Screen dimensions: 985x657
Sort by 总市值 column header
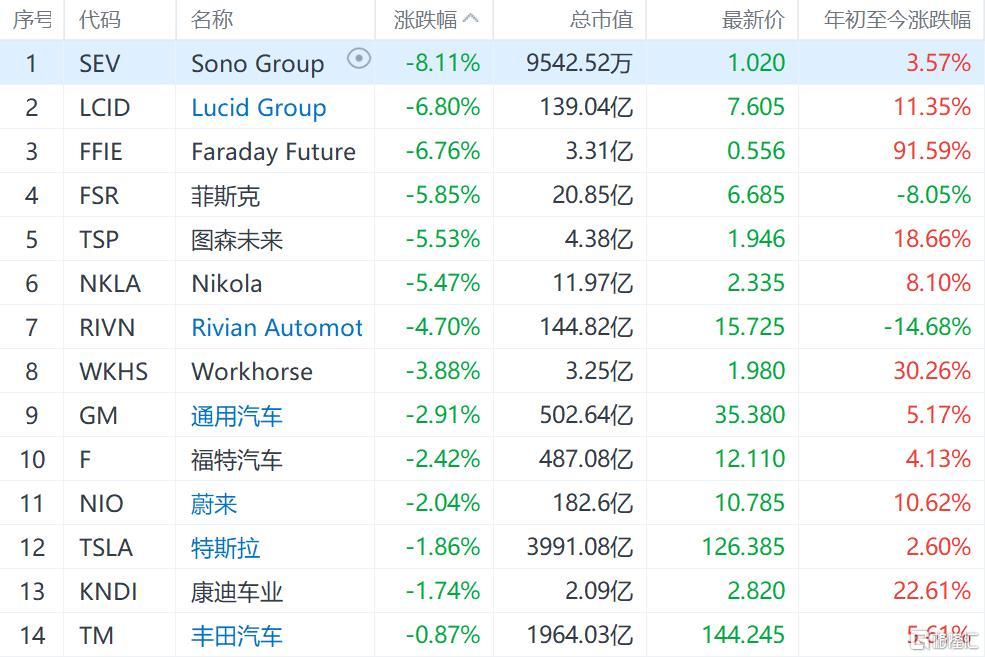[601, 19]
